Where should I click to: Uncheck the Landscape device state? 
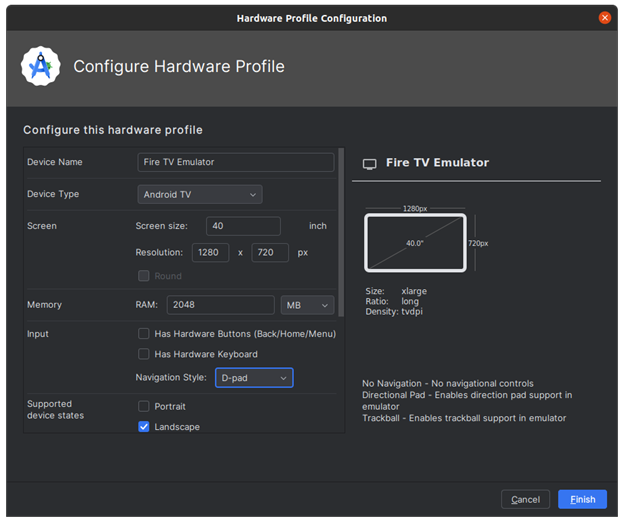(x=144, y=427)
